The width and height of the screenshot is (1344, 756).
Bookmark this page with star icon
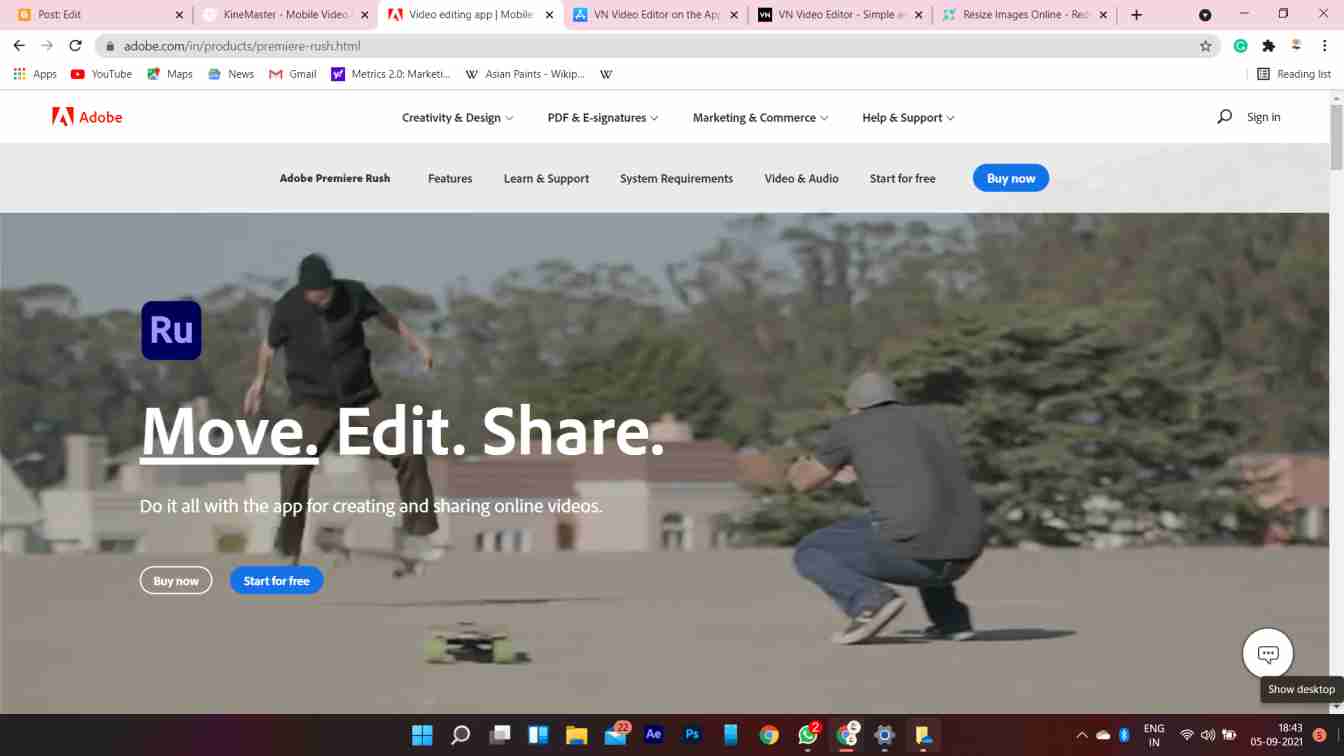(1205, 46)
